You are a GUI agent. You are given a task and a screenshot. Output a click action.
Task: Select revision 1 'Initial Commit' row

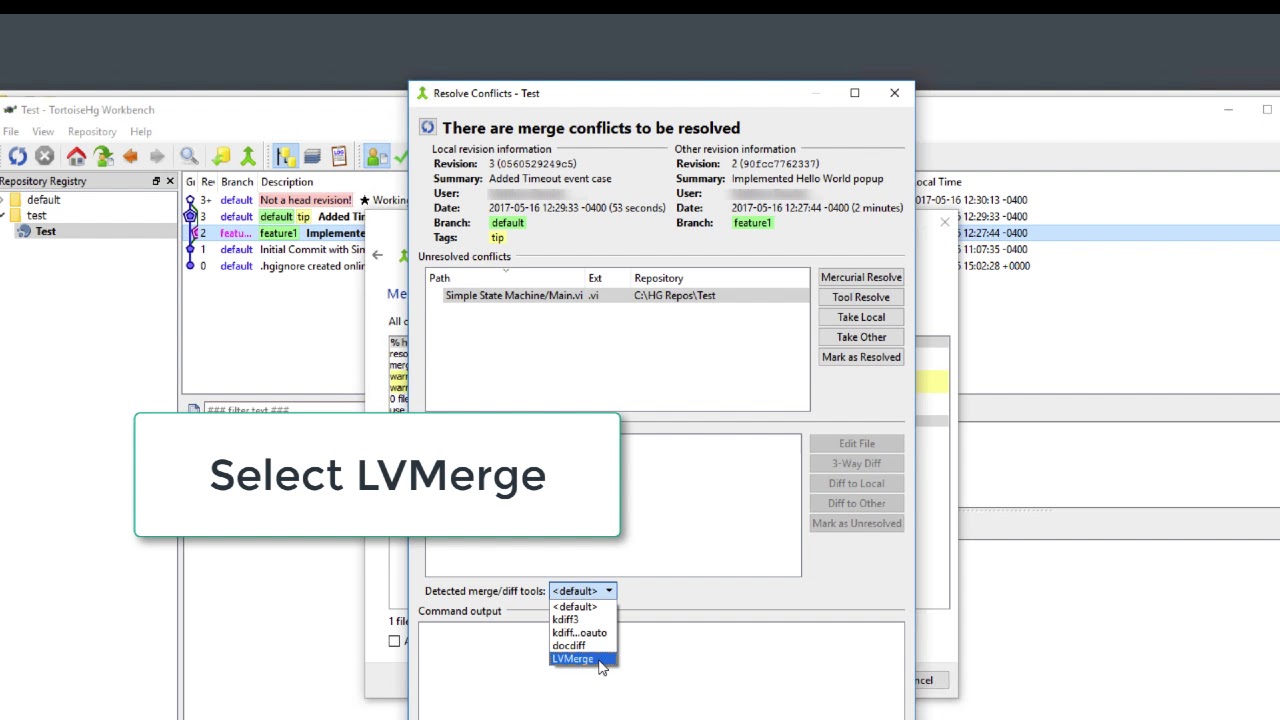[275, 250]
